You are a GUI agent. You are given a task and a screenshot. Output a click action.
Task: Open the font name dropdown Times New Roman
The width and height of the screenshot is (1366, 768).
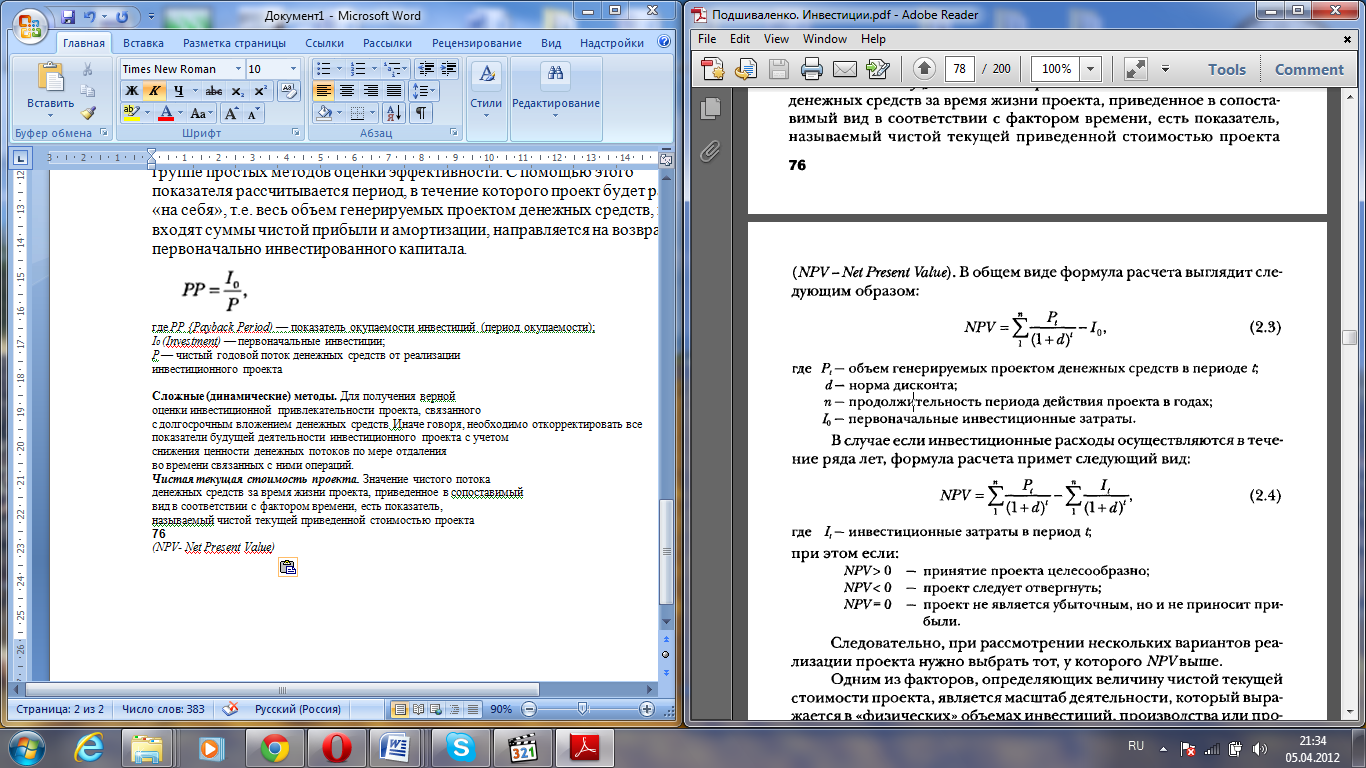click(238, 69)
